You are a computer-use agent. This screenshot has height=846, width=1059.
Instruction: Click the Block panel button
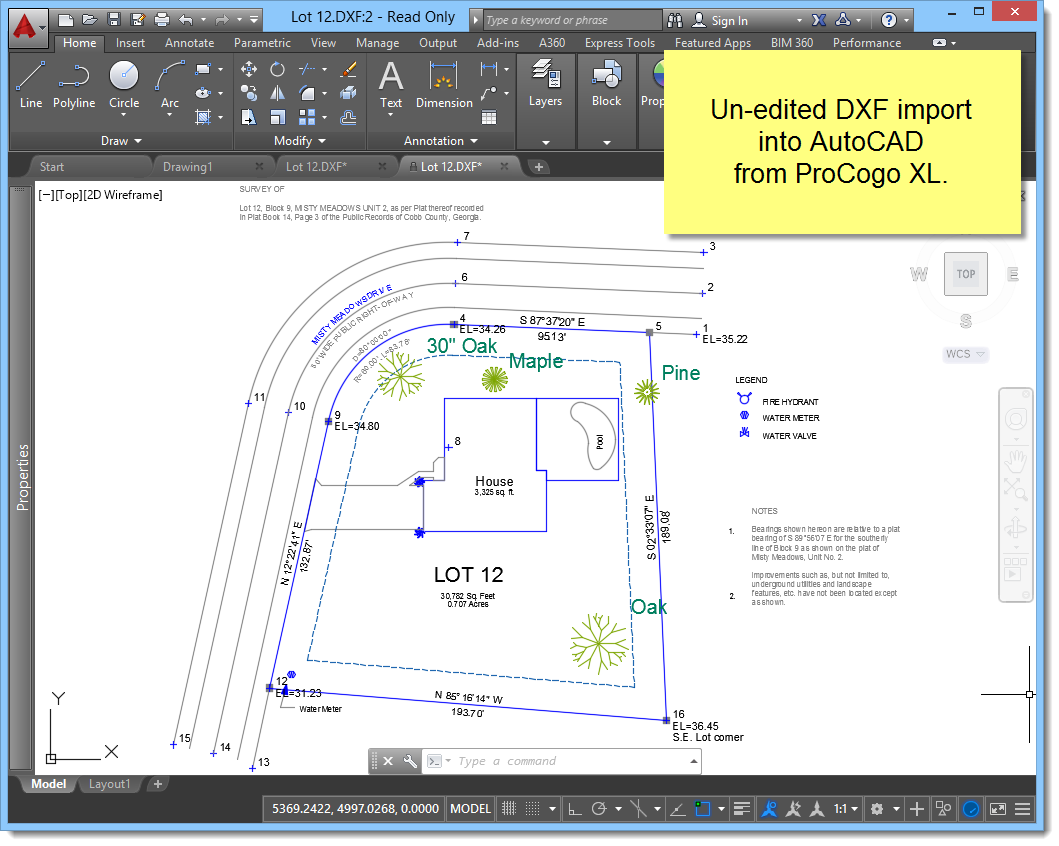pos(606,82)
